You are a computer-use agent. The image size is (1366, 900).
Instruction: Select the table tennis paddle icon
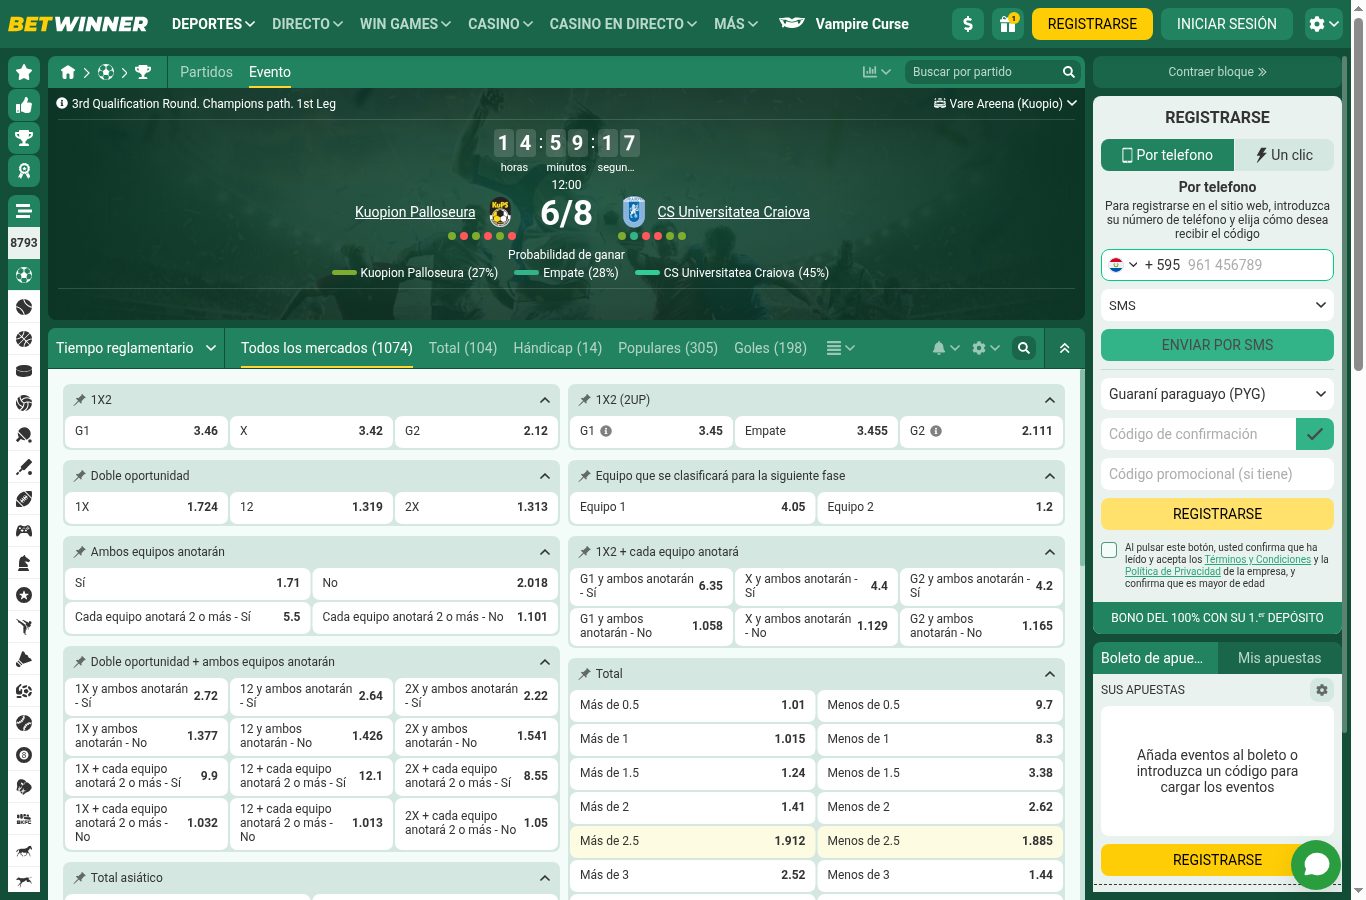tap(24, 435)
